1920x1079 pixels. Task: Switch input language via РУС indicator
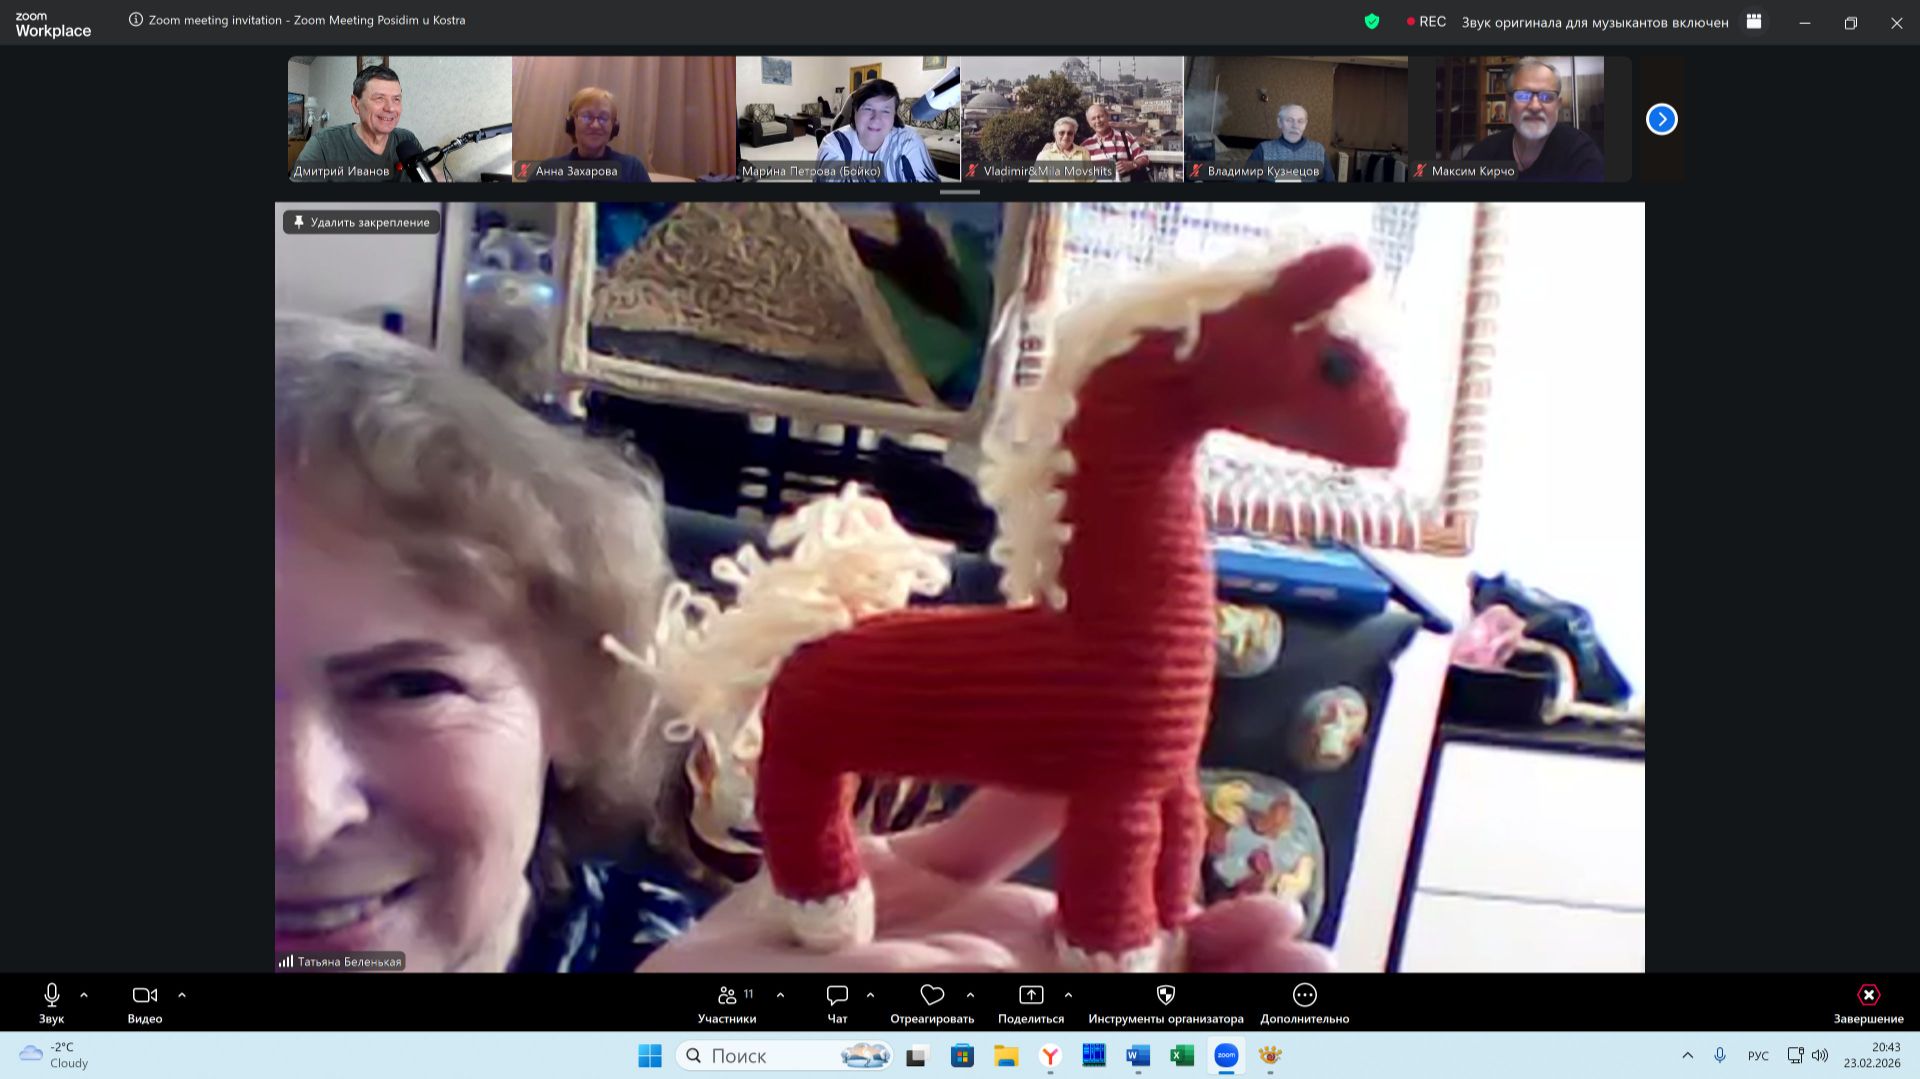[x=1758, y=1056]
